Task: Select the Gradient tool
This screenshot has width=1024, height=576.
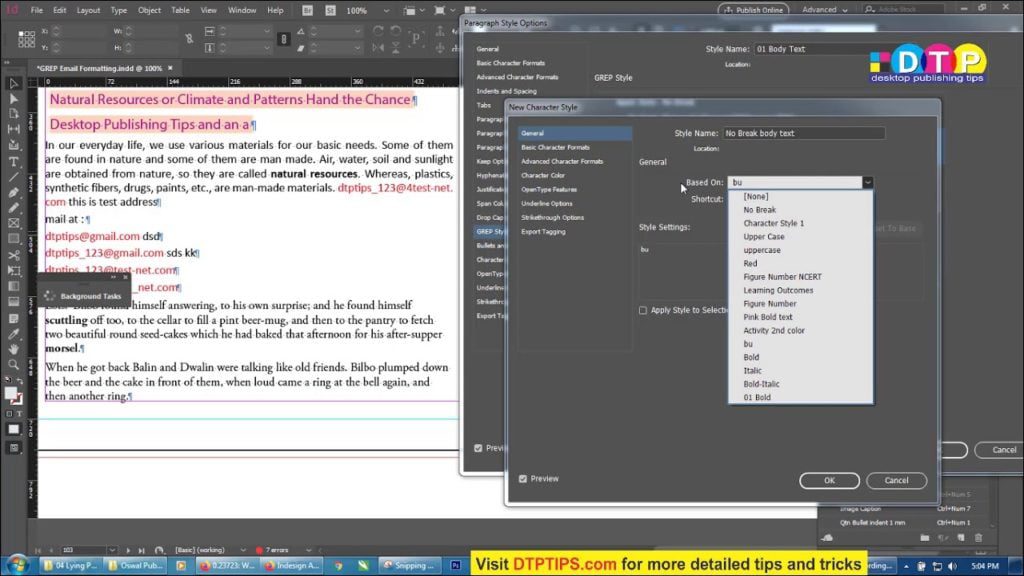Action: click(12, 285)
